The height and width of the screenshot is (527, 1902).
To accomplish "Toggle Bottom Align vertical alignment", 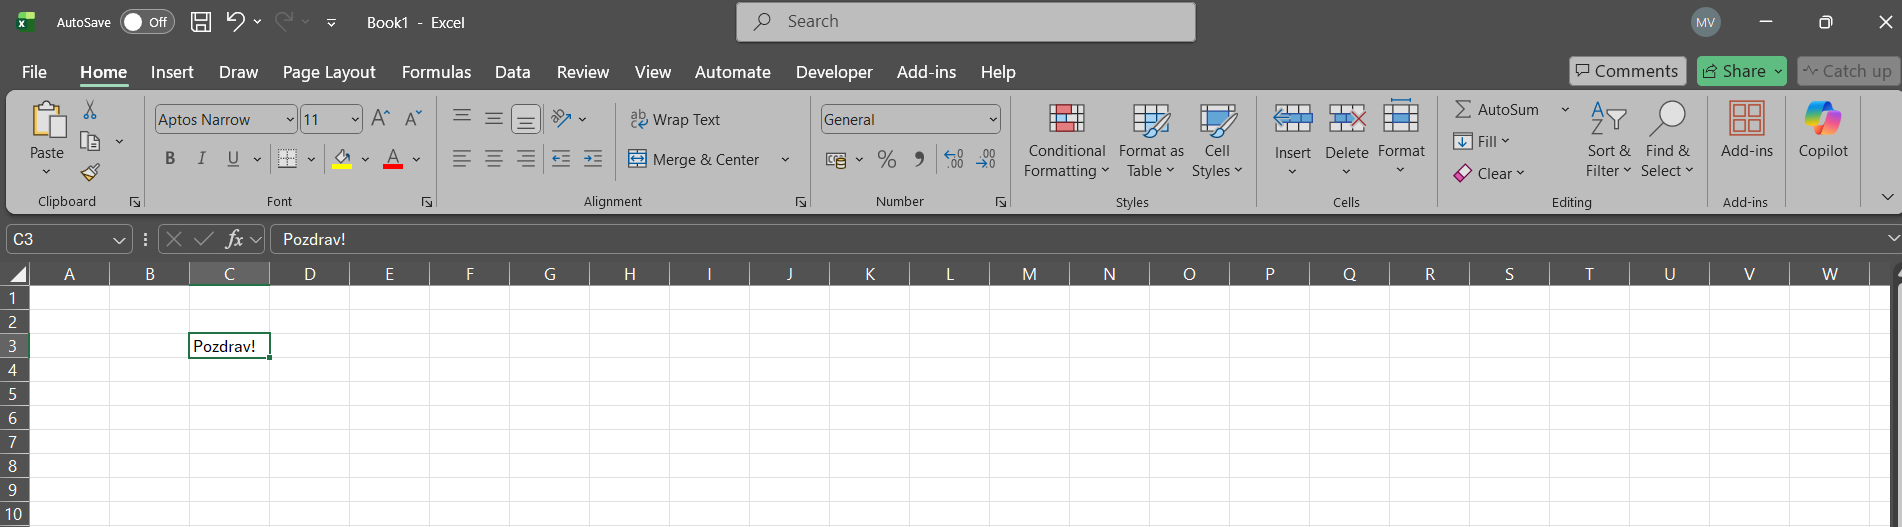I will 526,119.
